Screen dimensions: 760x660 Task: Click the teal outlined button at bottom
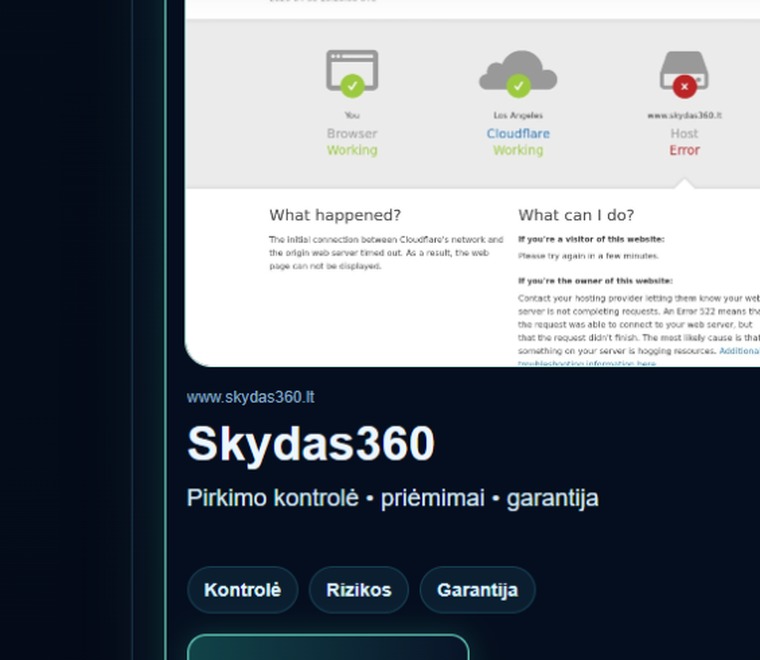click(328, 647)
